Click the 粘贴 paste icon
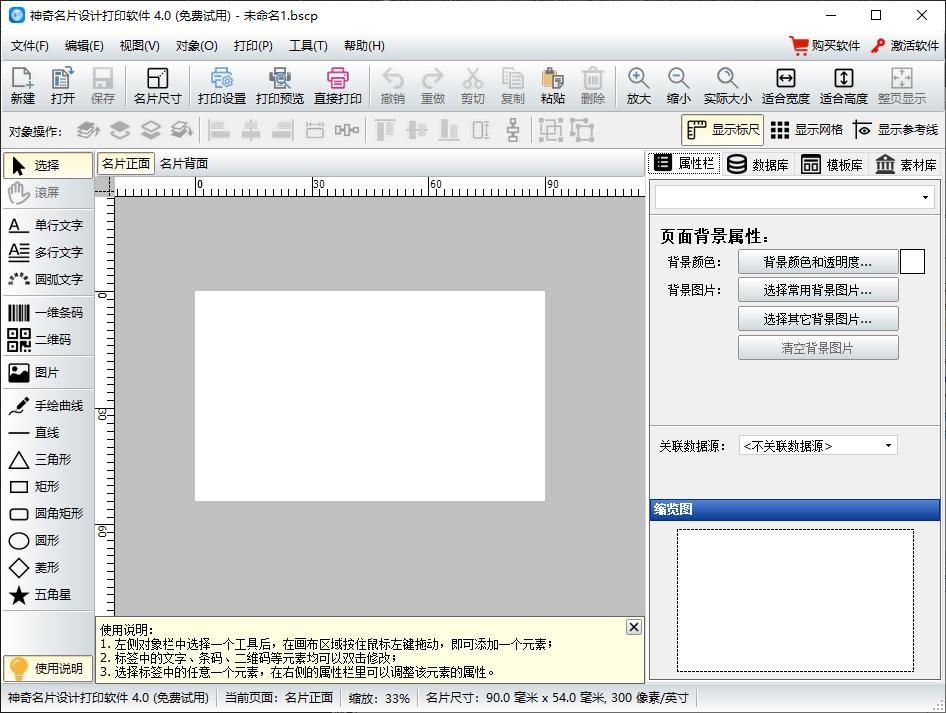 [x=553, y=86]
